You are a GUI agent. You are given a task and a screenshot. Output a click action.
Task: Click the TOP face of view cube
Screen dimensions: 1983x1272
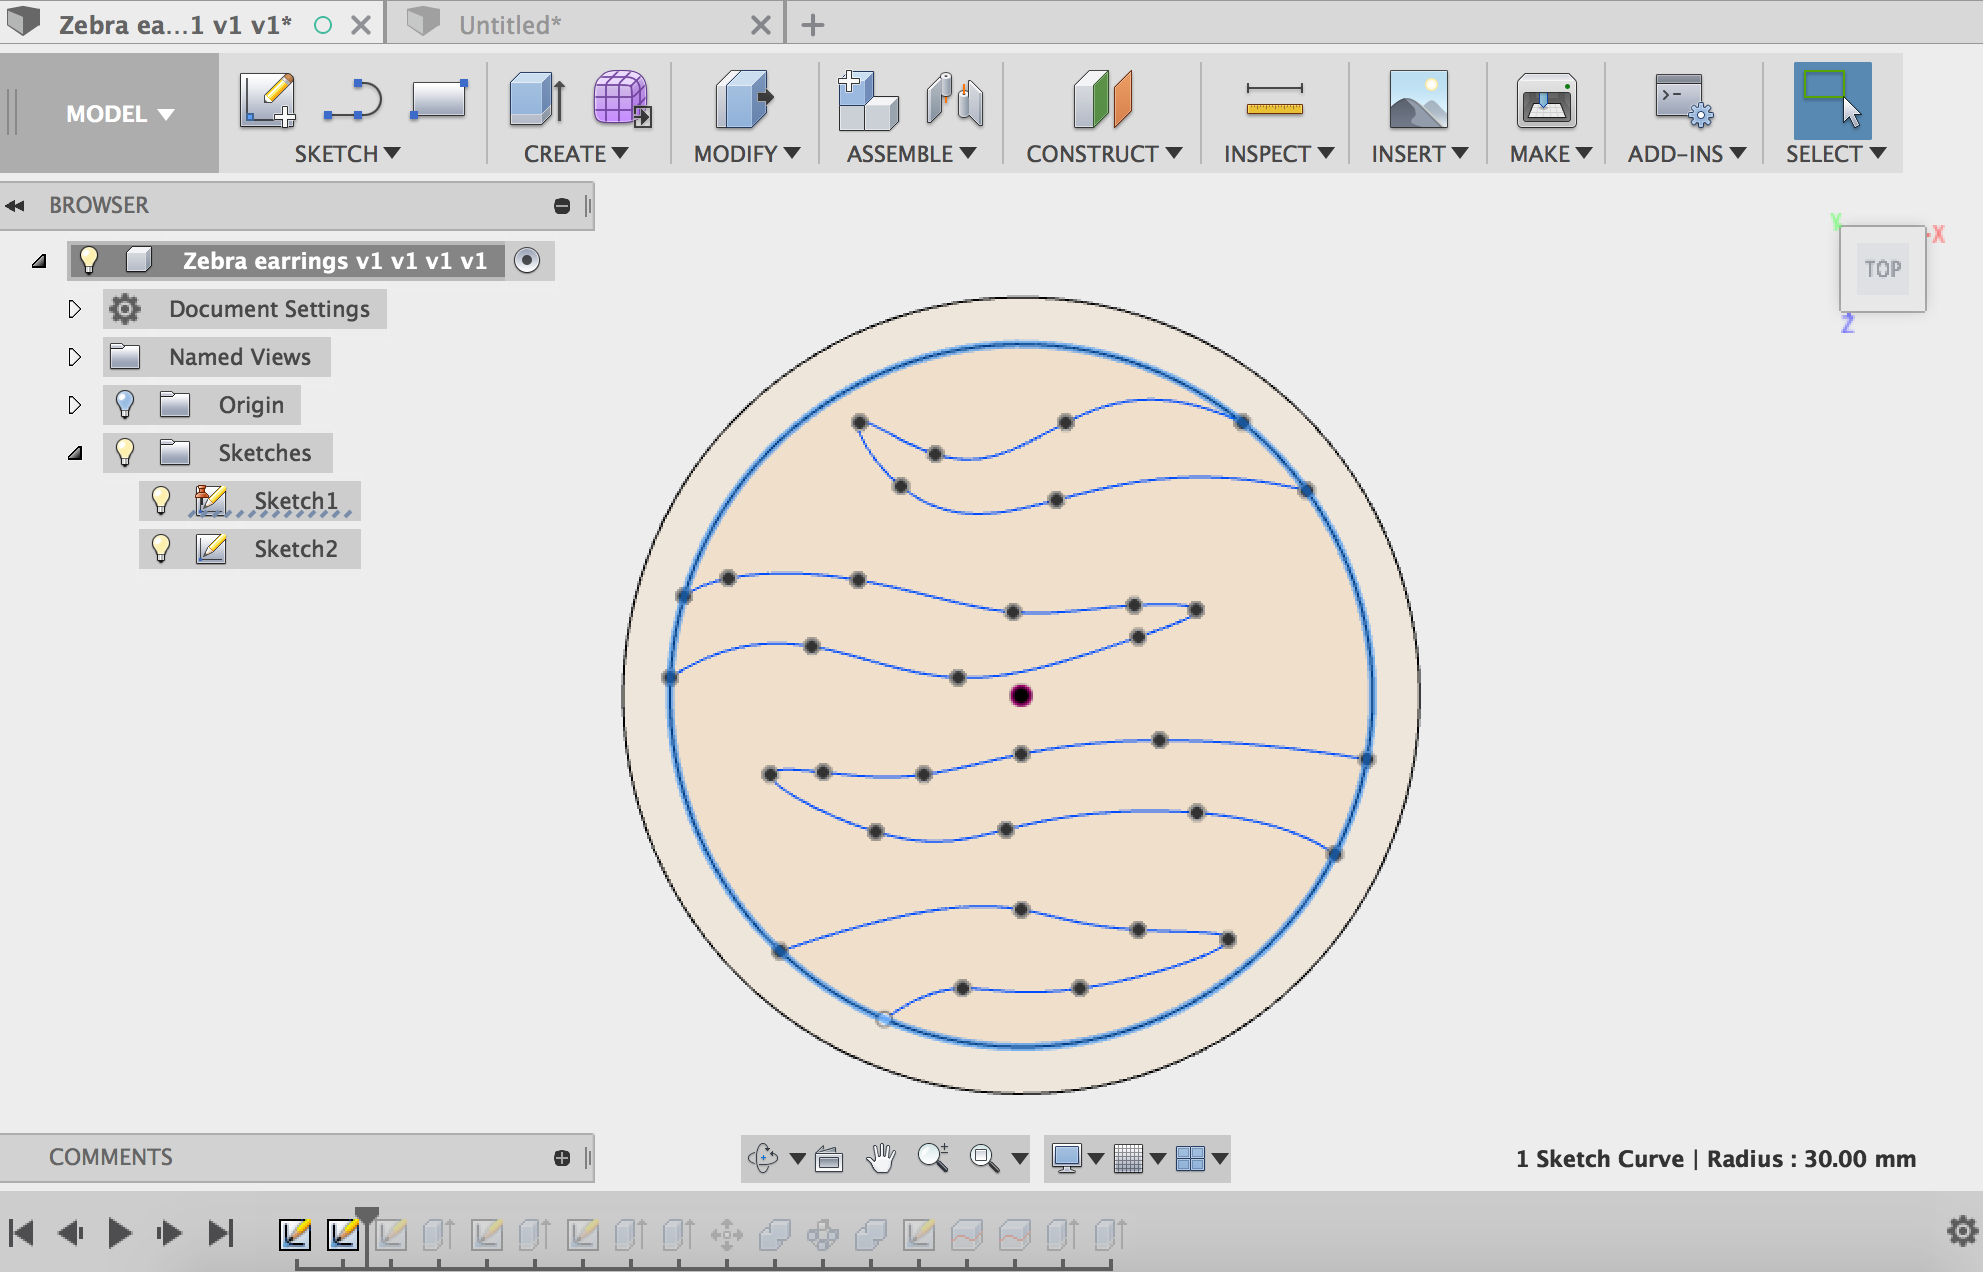[x=1882, y=269]
